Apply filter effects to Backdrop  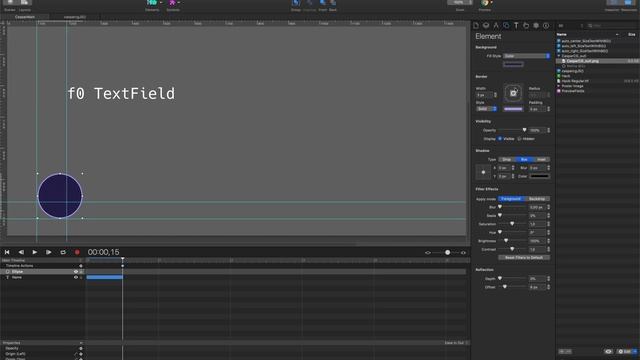[537, 199]
